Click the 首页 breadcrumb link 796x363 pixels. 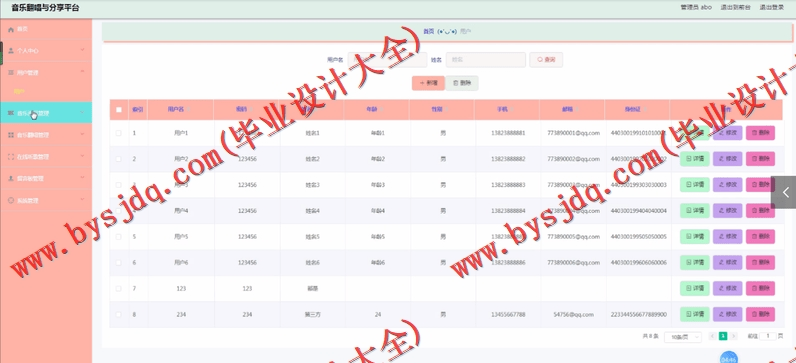[428, 31]
